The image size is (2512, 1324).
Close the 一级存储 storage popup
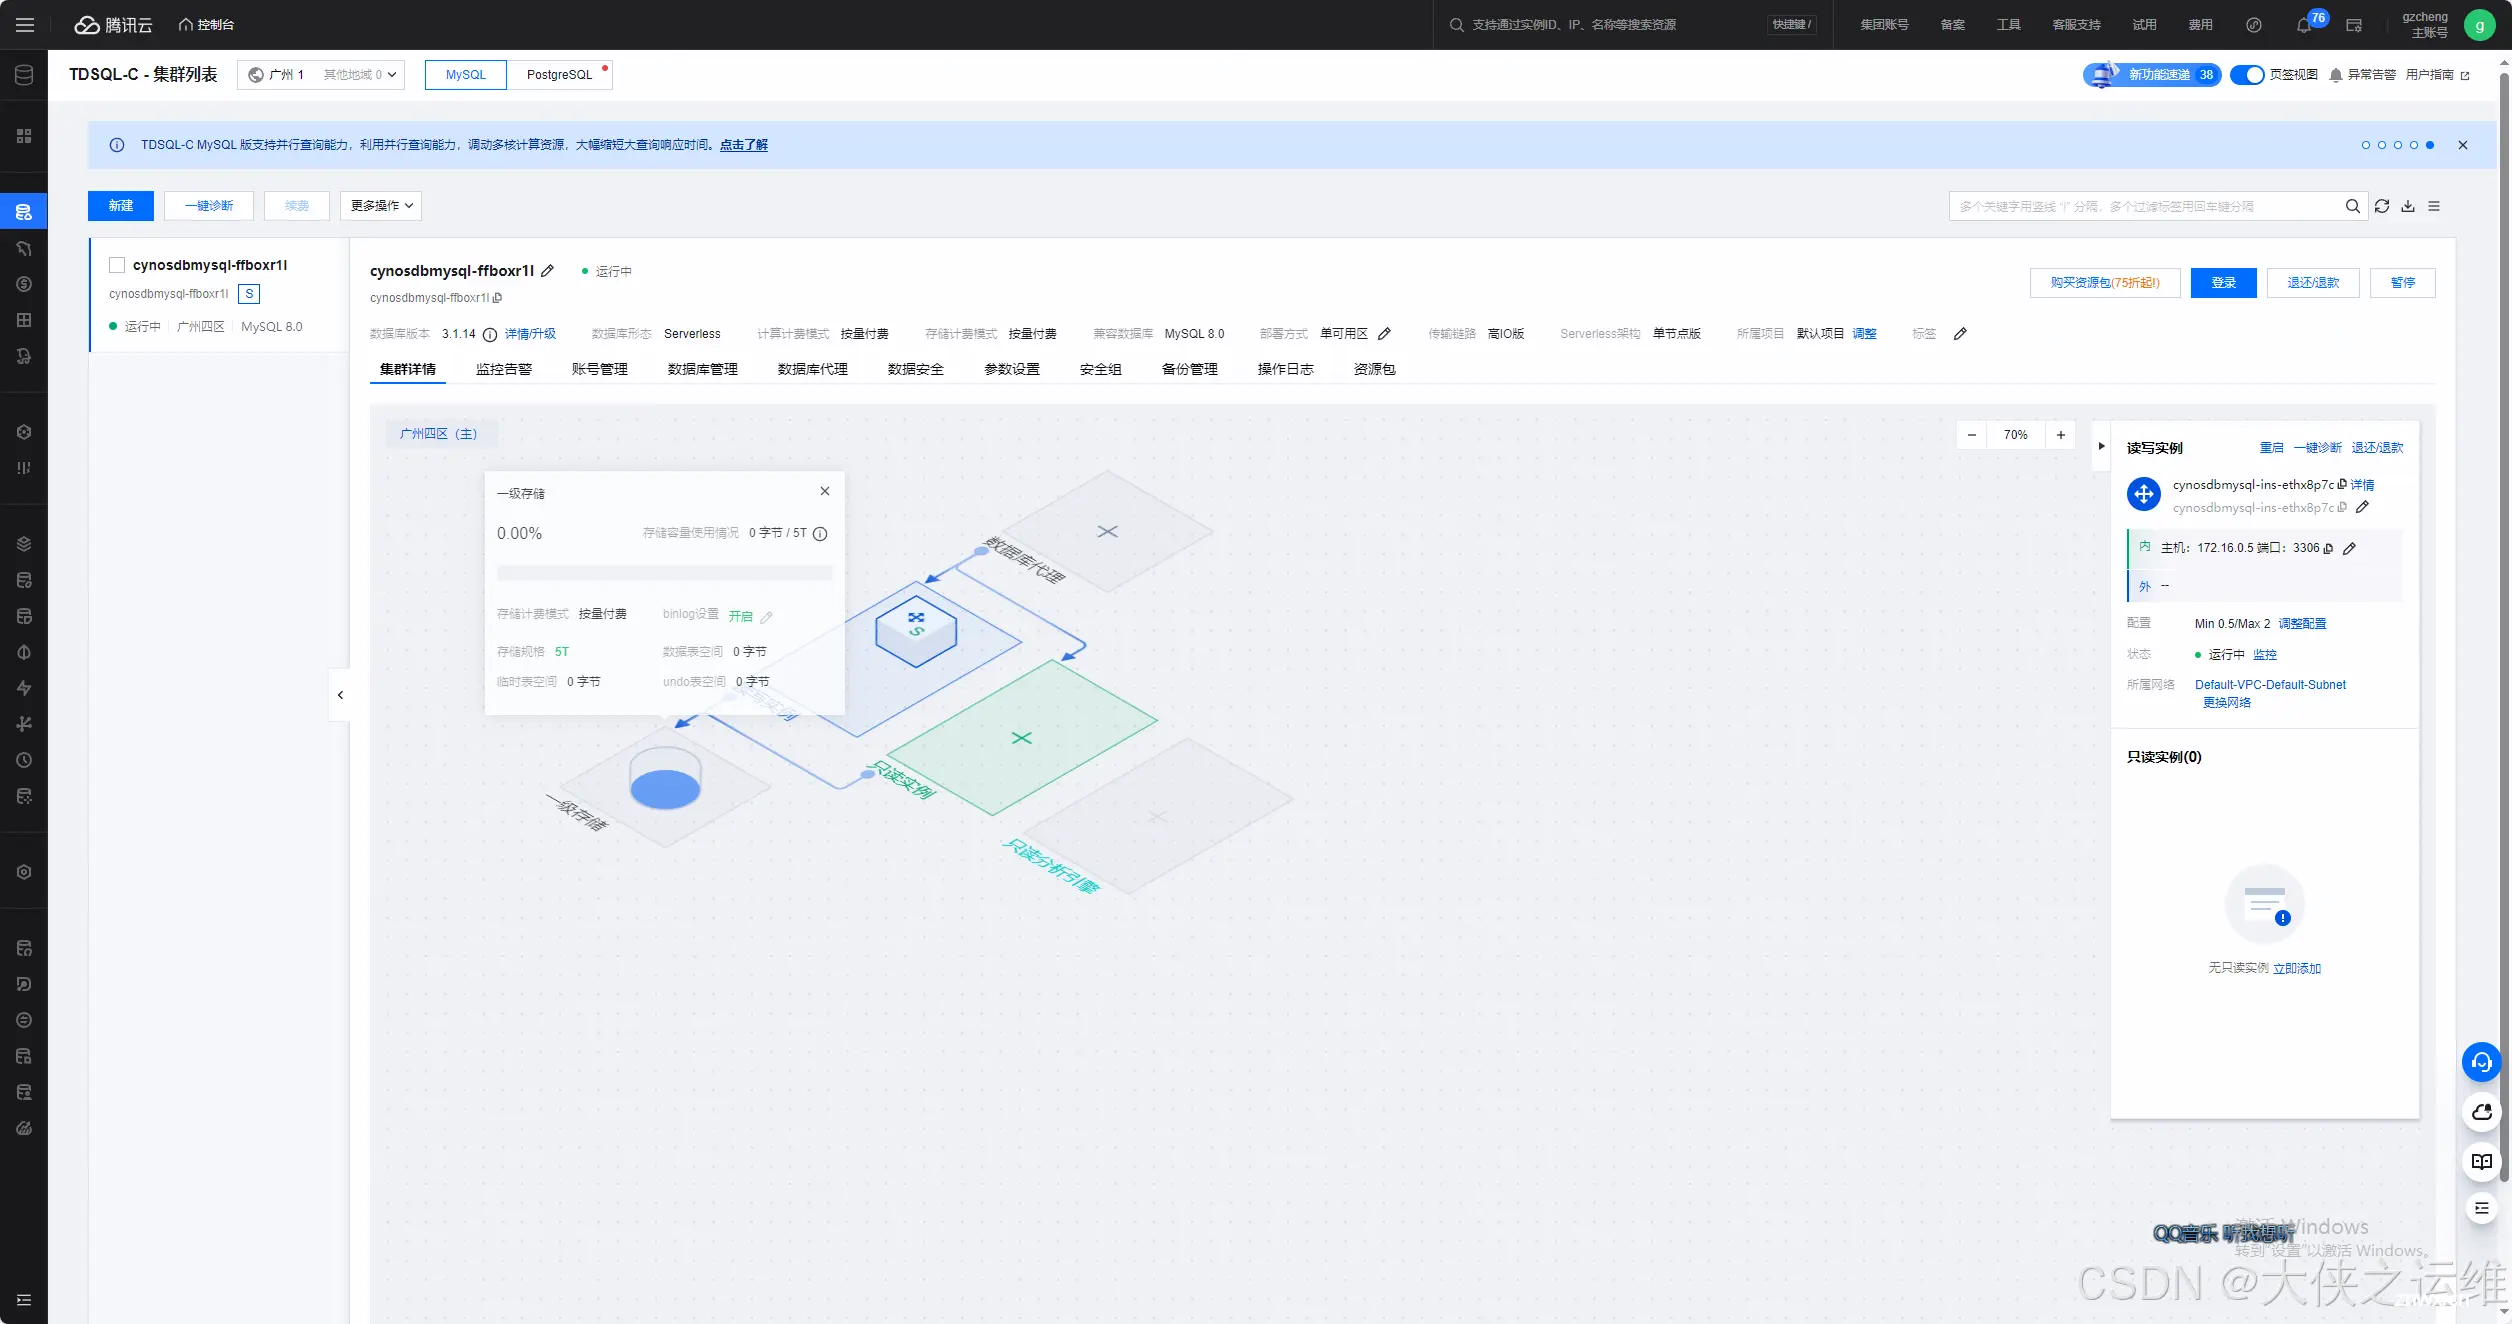(x=825, y=491)
